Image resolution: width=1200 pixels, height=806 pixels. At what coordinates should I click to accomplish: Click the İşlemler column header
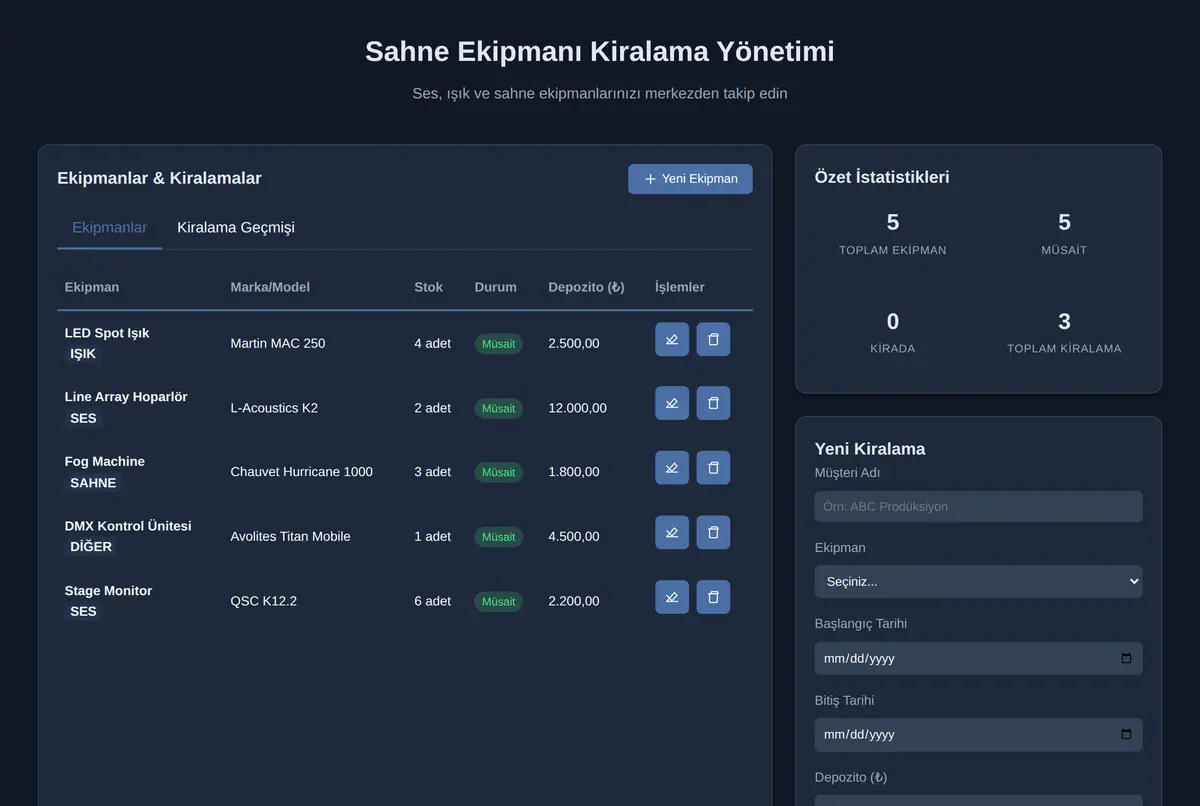click(x=680, y=287)
